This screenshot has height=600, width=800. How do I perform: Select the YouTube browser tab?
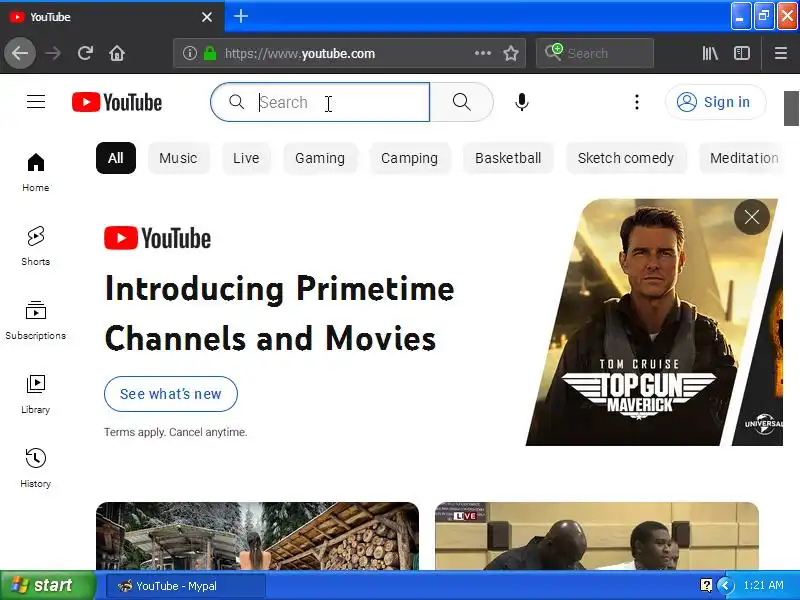point(111,17)
